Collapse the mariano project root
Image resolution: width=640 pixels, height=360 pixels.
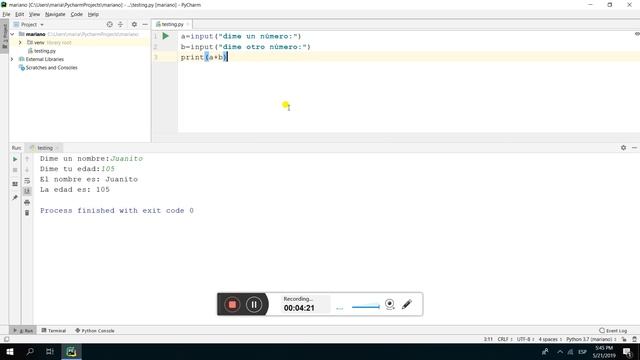12,34
